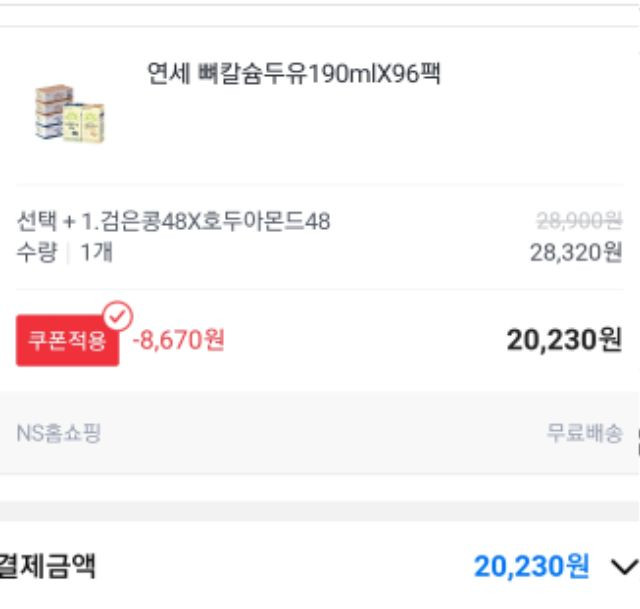Click the gray divider bar above 결제금액

click(320, 511)
